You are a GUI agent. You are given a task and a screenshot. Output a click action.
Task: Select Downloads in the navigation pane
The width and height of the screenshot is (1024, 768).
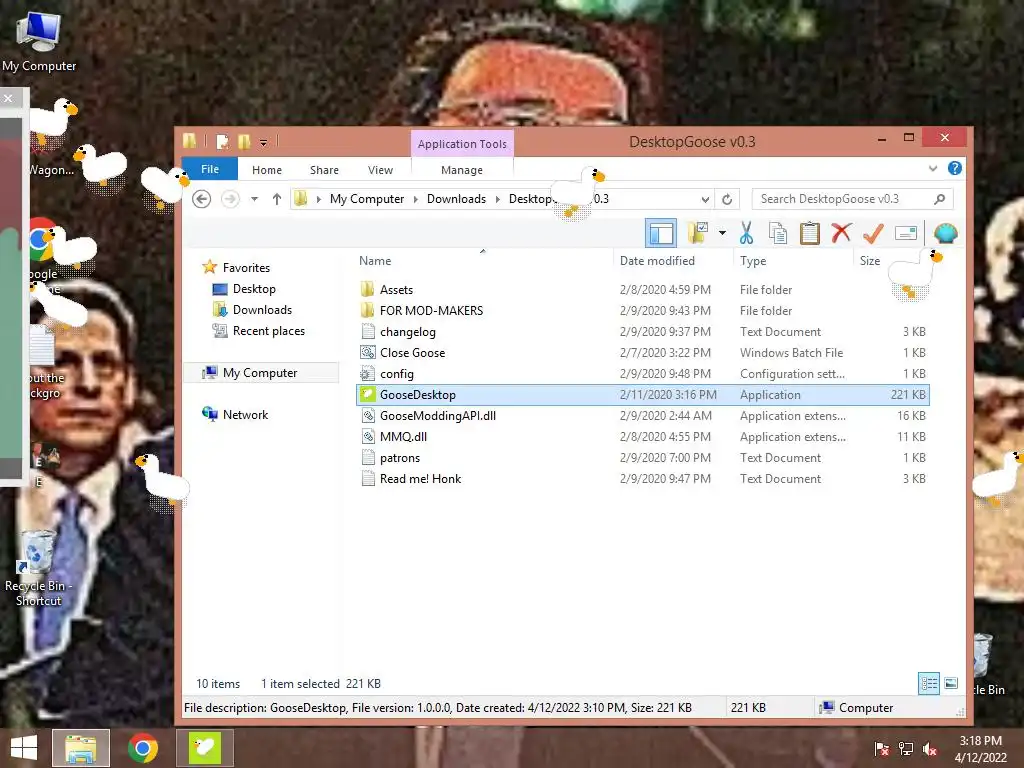[x=262, y=310]
